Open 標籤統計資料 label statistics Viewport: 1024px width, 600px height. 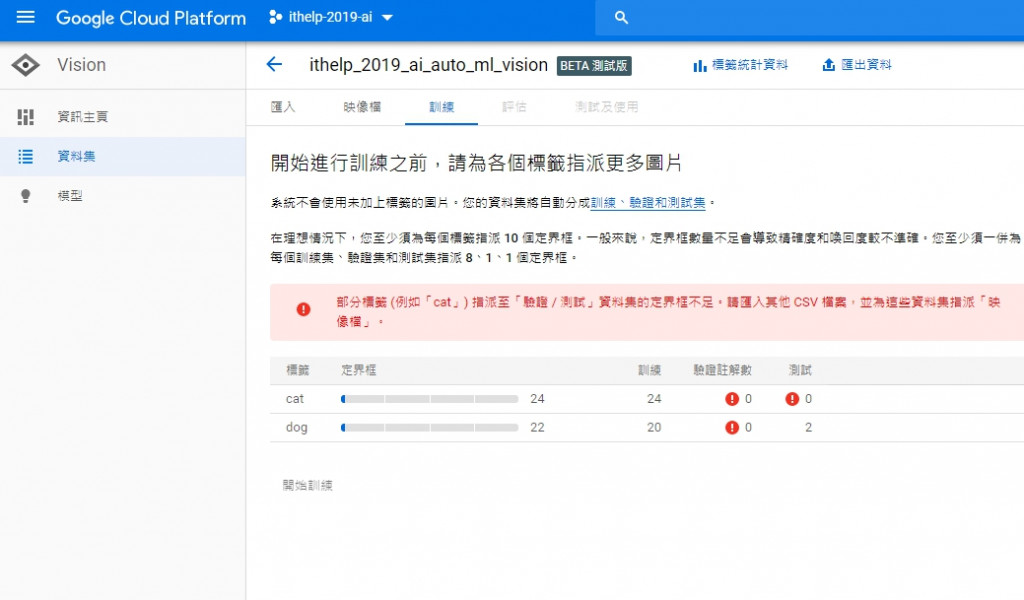[x=741, y=65]
